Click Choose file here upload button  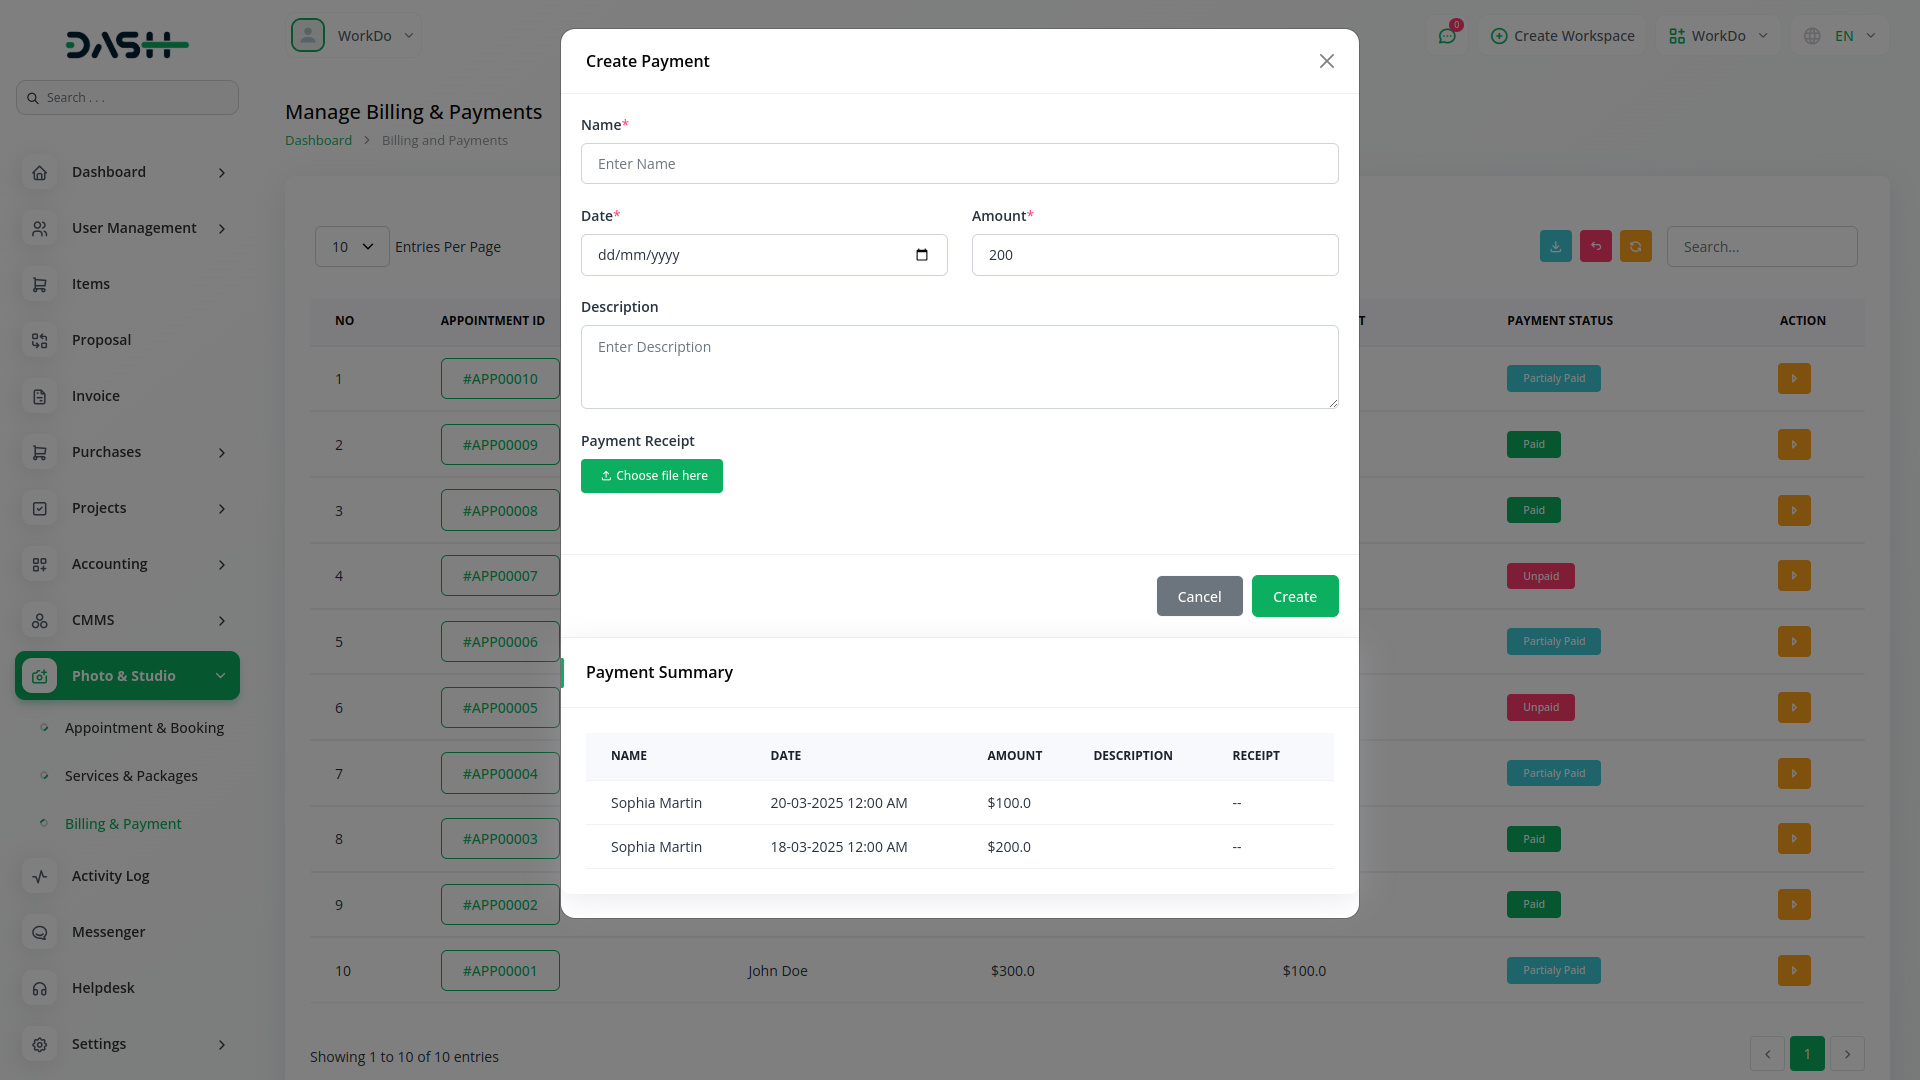652,476
